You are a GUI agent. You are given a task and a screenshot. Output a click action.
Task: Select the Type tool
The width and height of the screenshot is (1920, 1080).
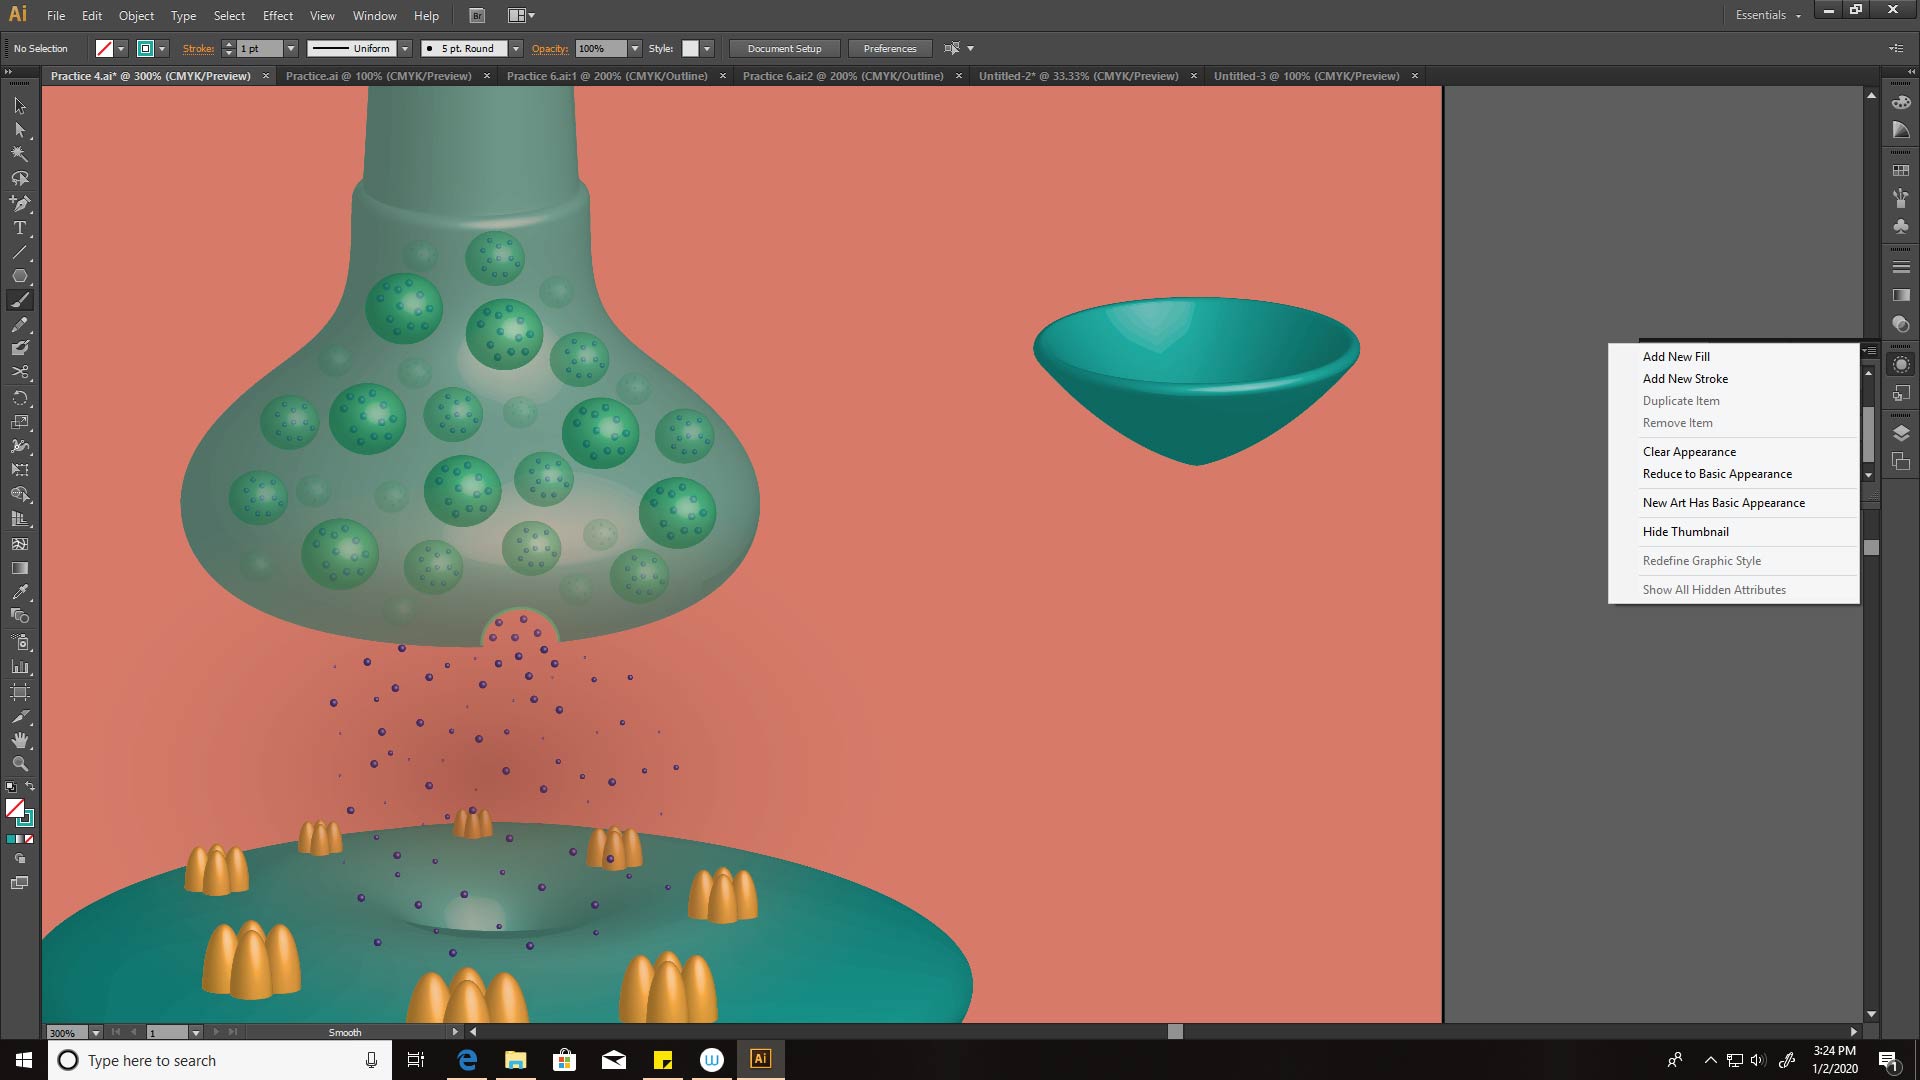click(19, 228)
